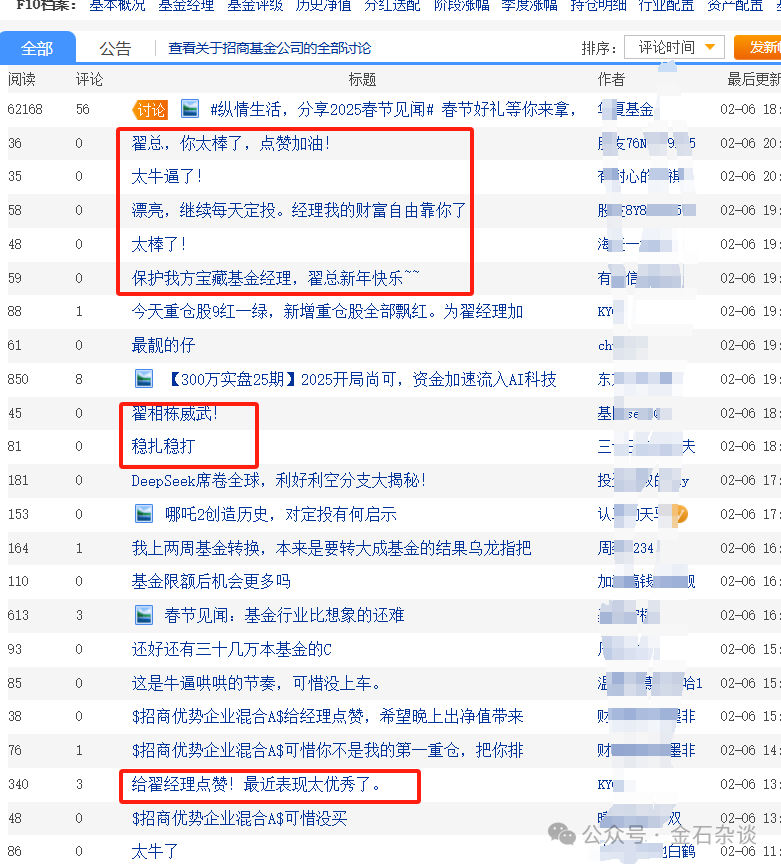Viewport: 781px width, 865px height.
Task: Click read count 181
Action: [x=18, y=480]
